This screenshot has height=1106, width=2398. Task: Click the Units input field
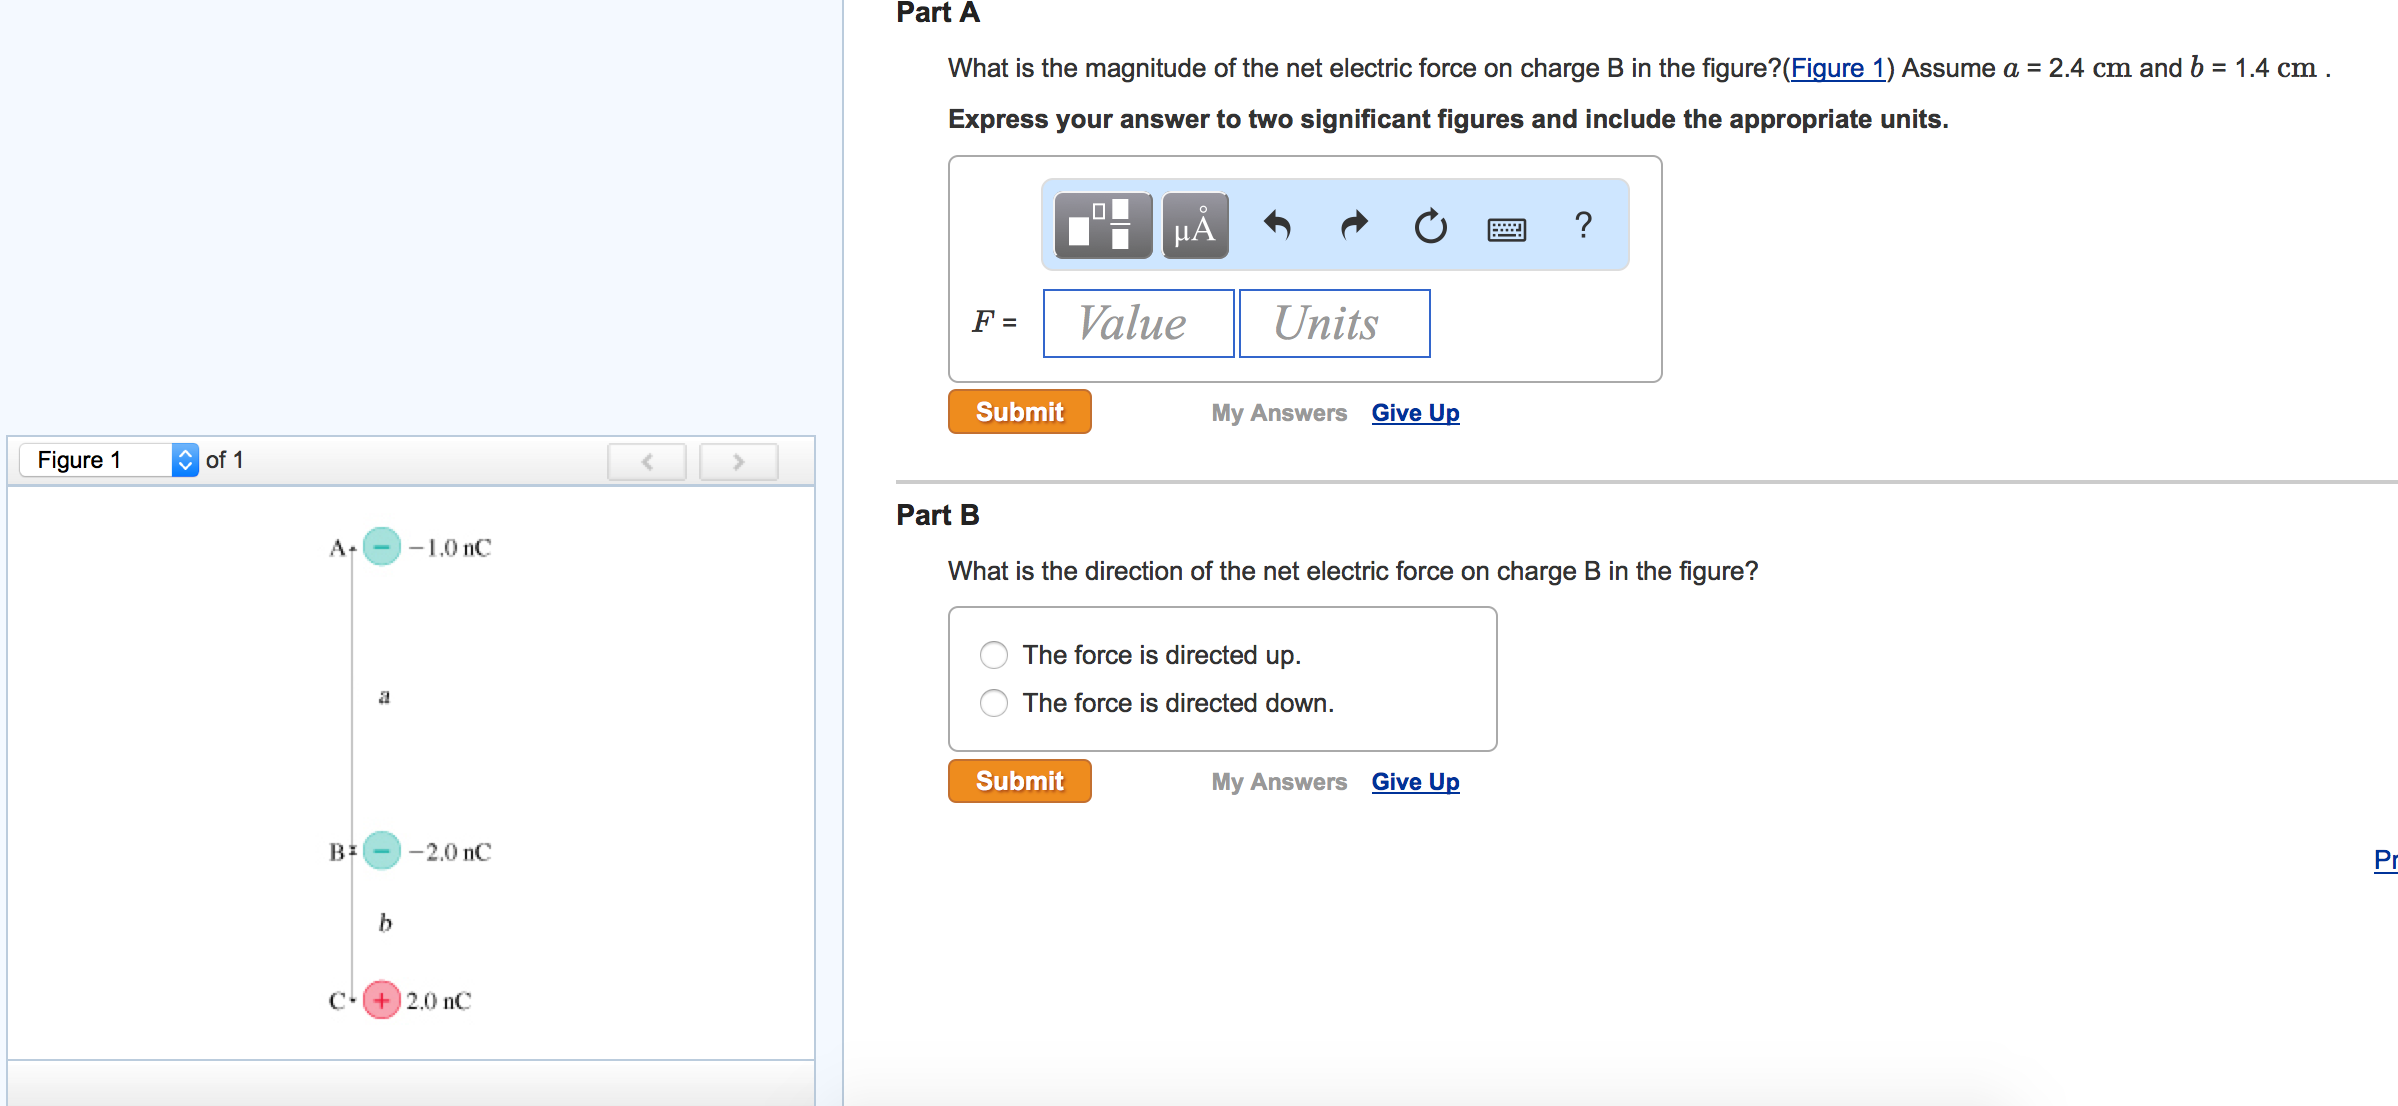(1334, 323)
